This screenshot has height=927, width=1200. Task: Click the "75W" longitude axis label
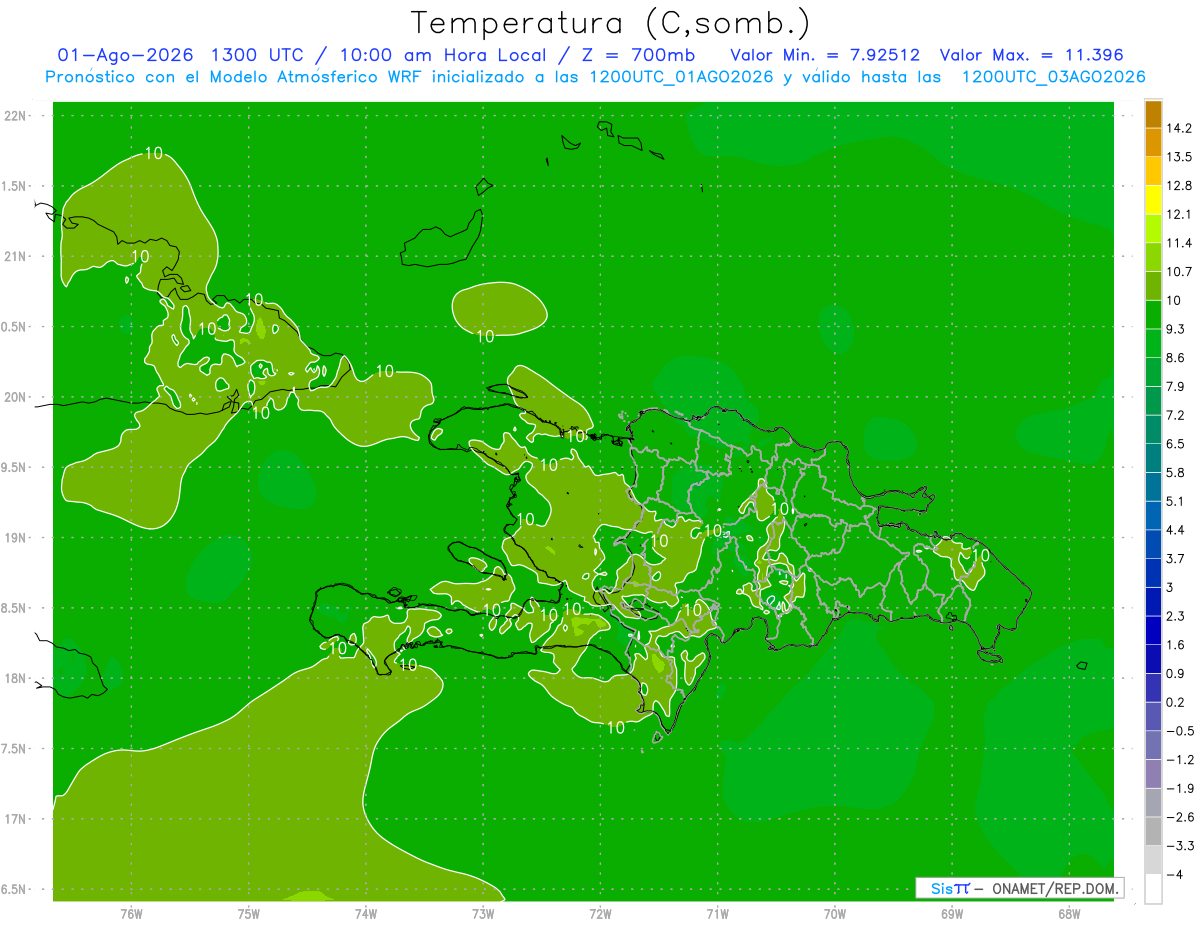pyautogui.click(x=248, y=913)
